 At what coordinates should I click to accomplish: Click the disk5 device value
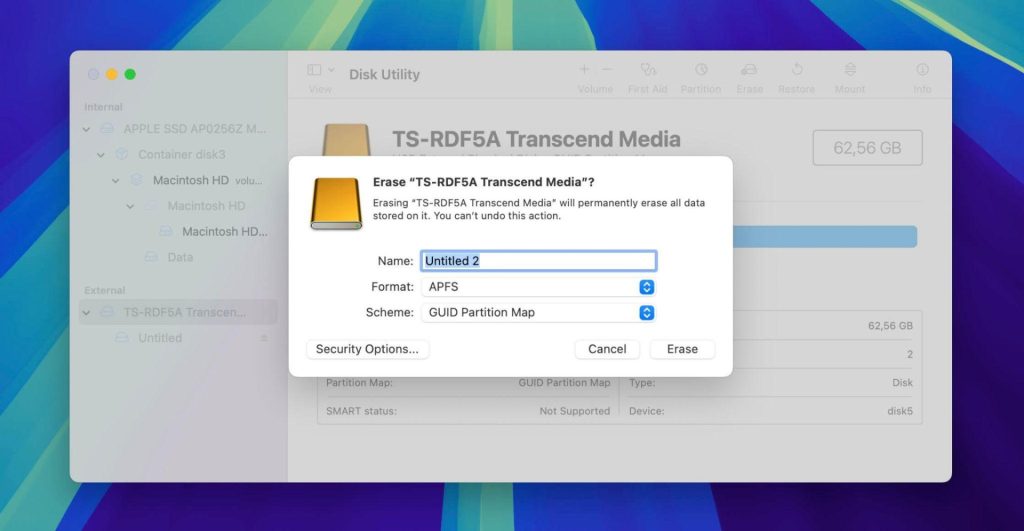pyautogui.click(x=900, y=411)
